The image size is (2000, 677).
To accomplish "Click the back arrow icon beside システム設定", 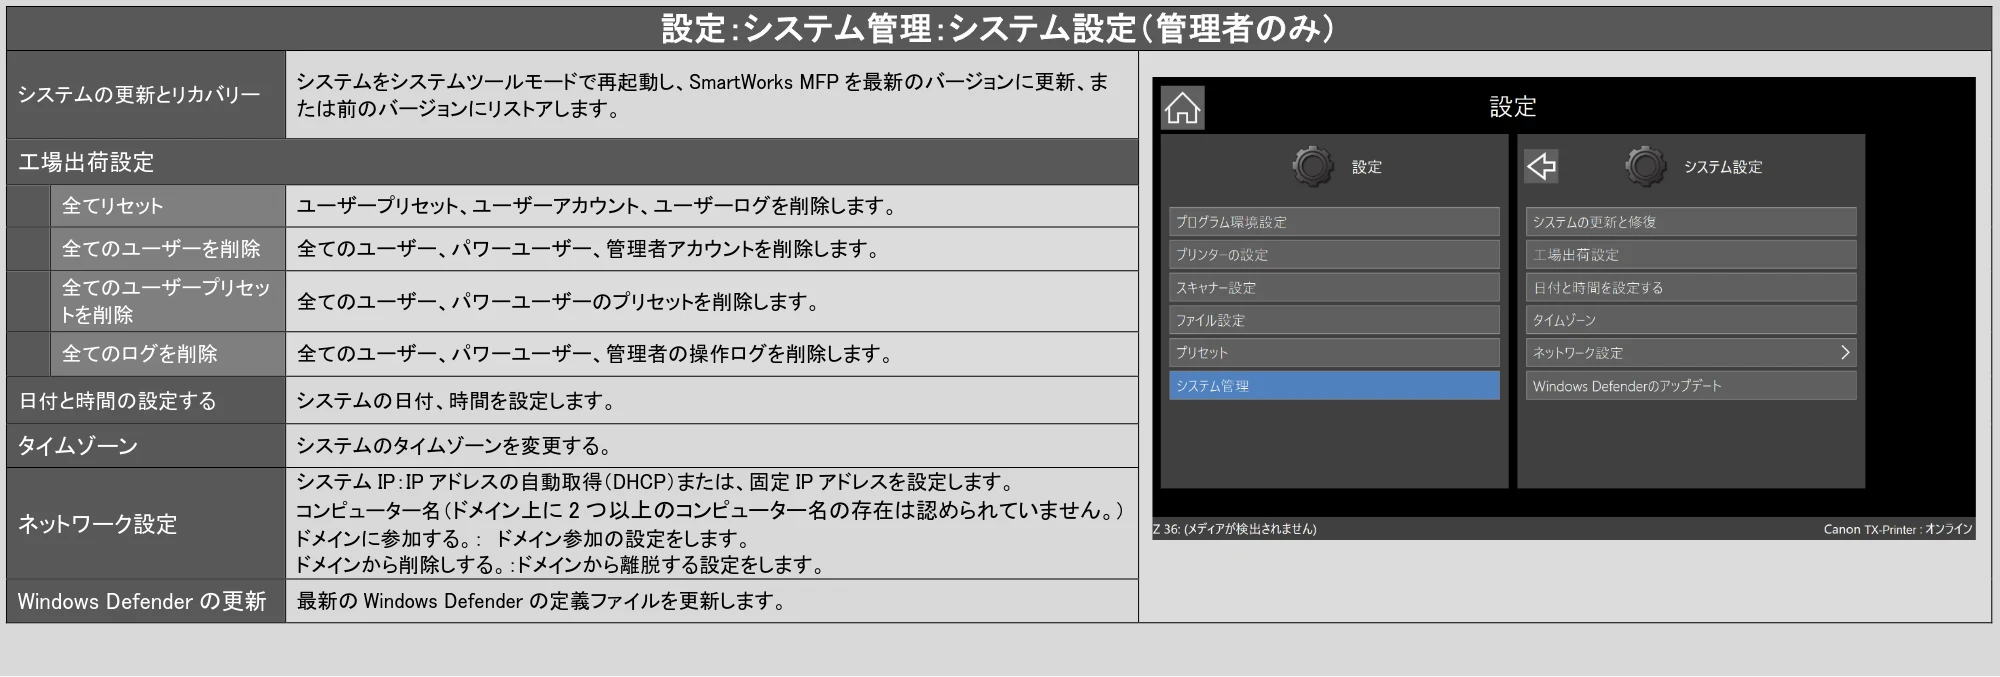I will coord(1541,166).
